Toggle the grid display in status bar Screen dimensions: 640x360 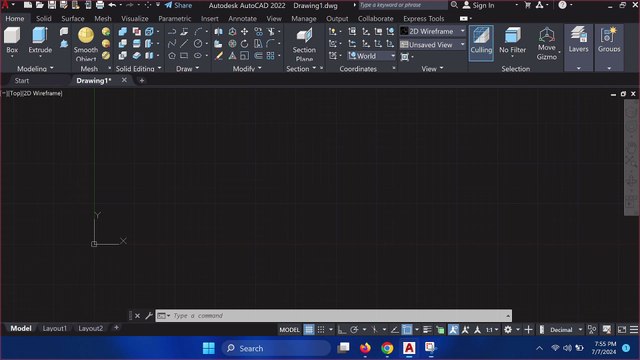[x=309, y=329]
